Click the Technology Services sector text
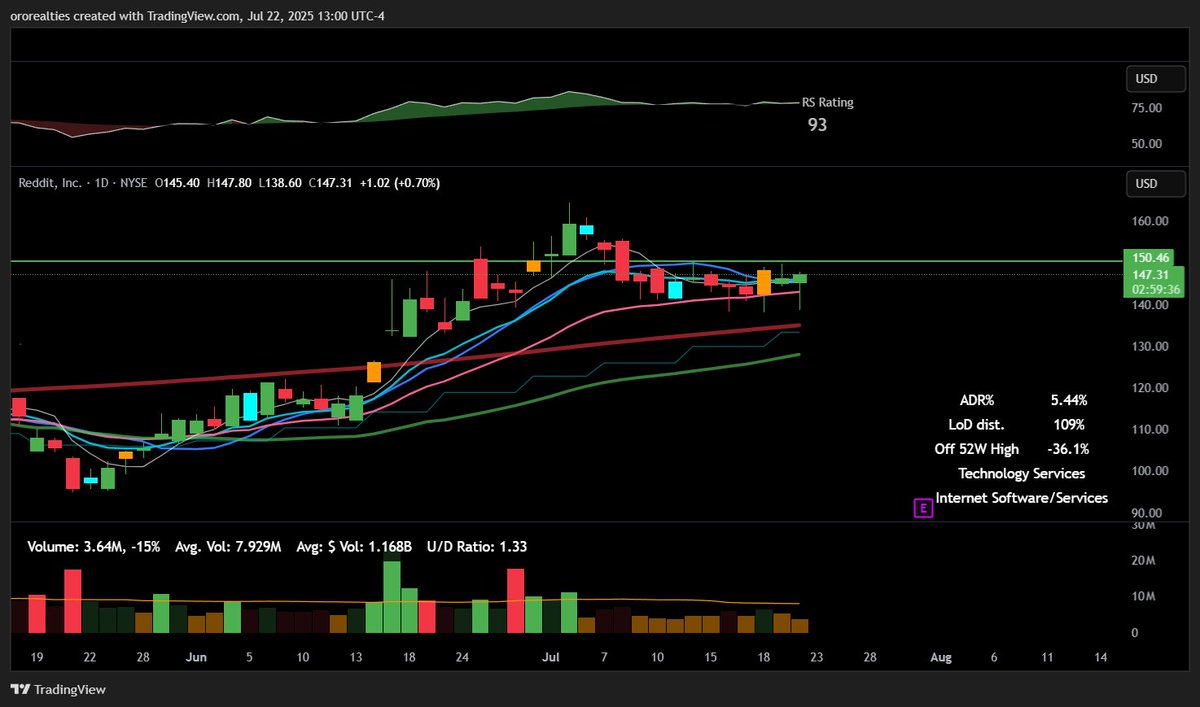Screen dimensions: 1200x707 pos(1021,473)
